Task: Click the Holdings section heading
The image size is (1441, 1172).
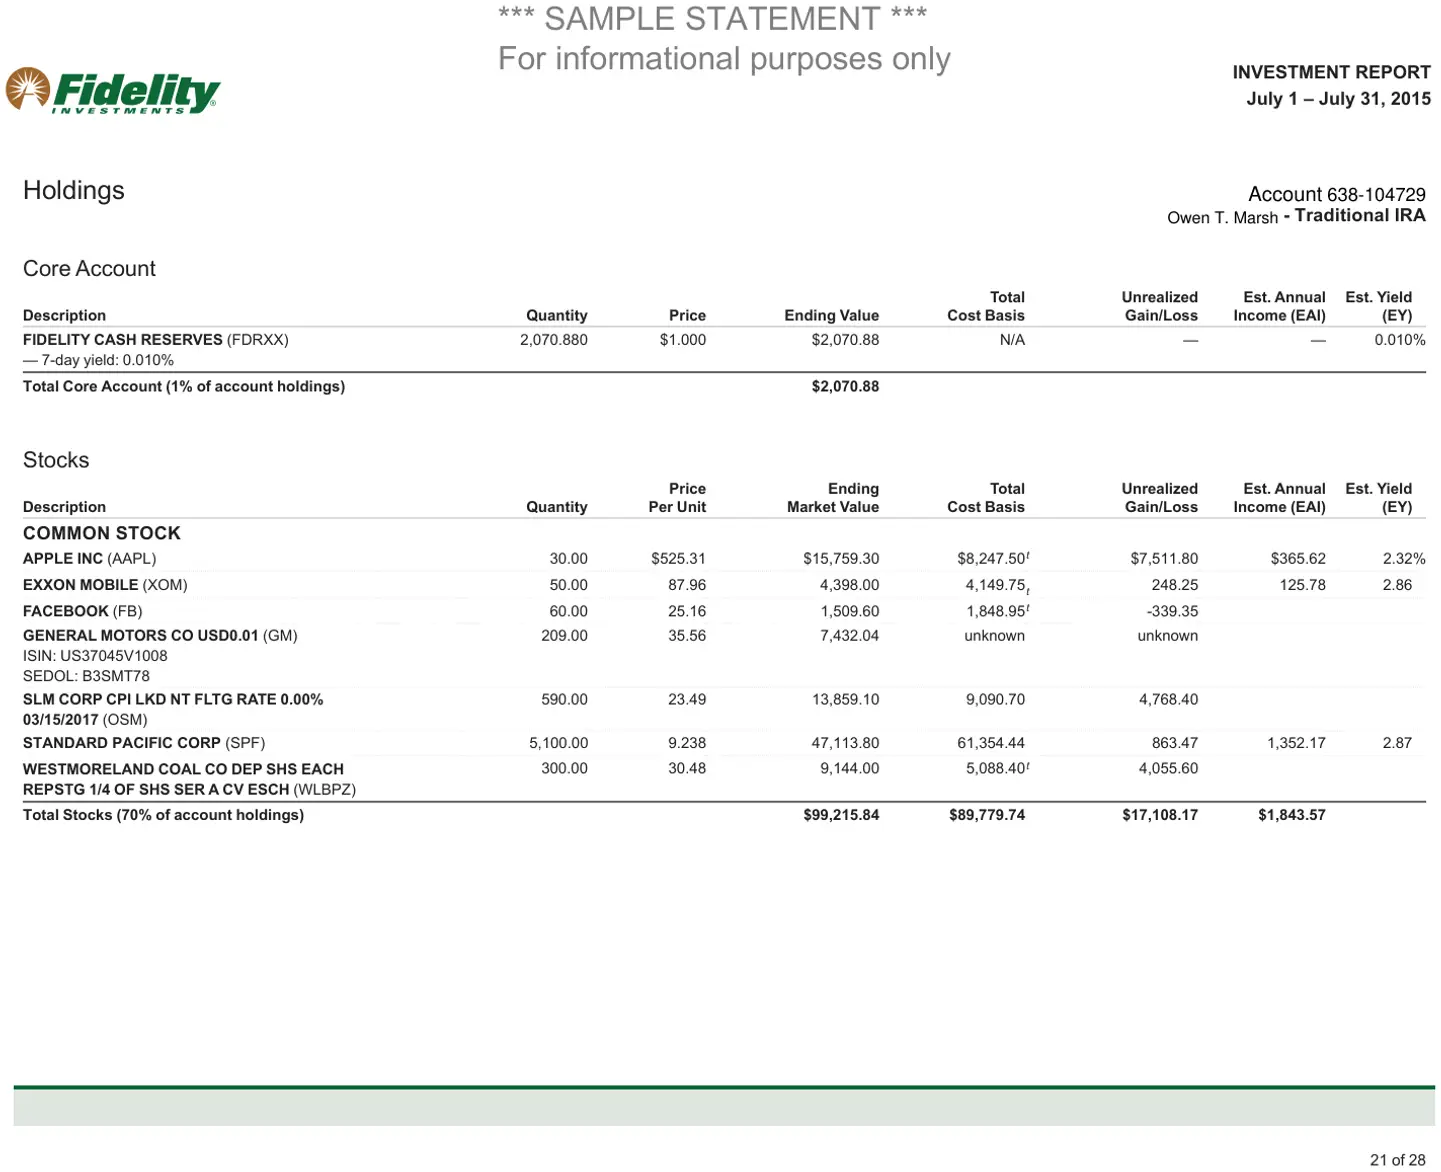Action: pyautogui.click(x=74, y=190)
